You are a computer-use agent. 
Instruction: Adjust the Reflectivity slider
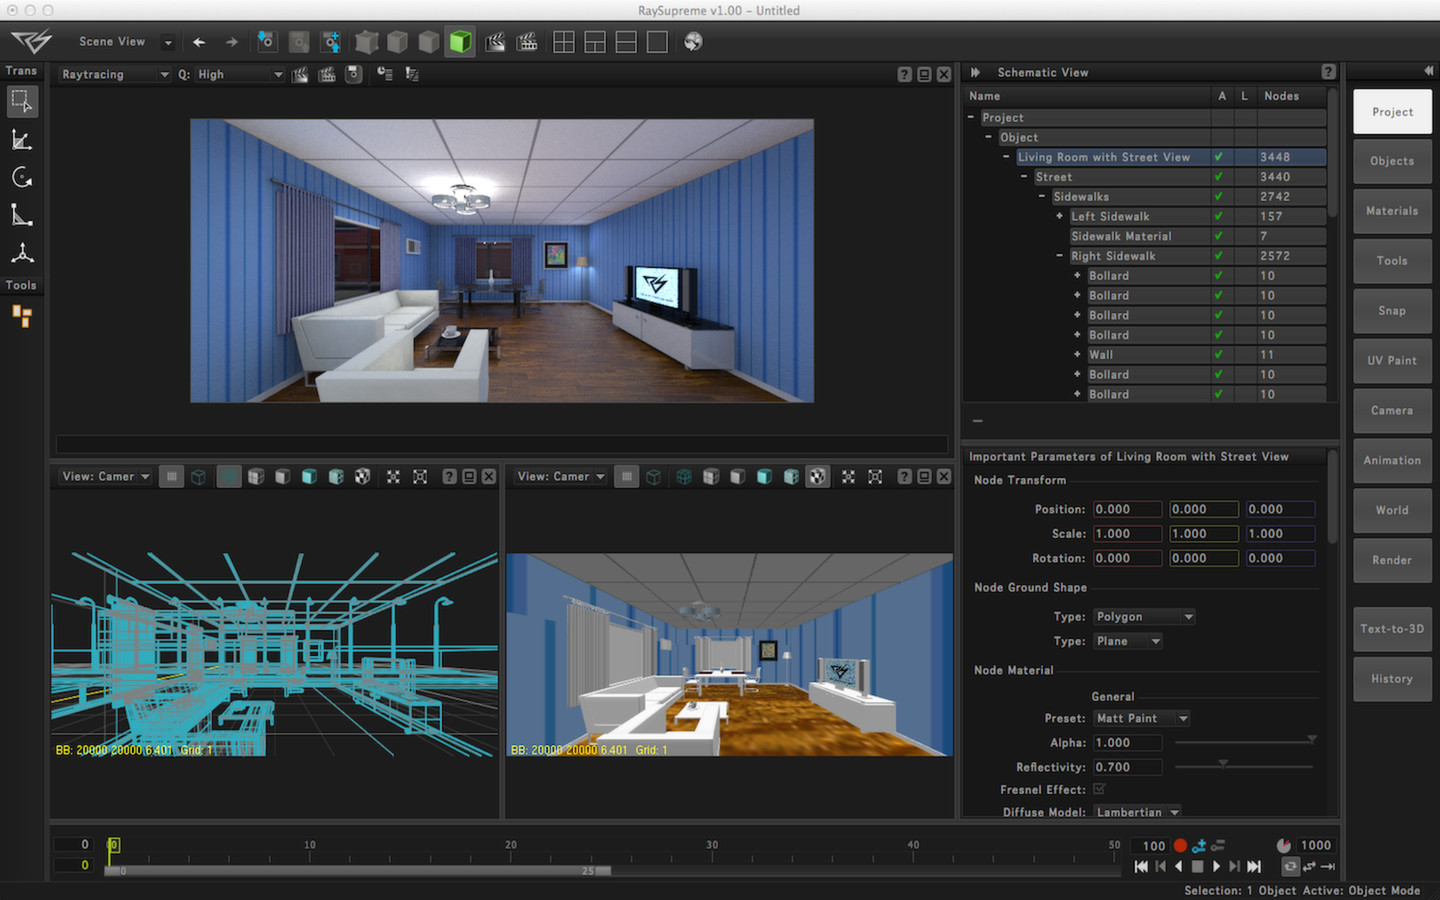click(1222, 764)
